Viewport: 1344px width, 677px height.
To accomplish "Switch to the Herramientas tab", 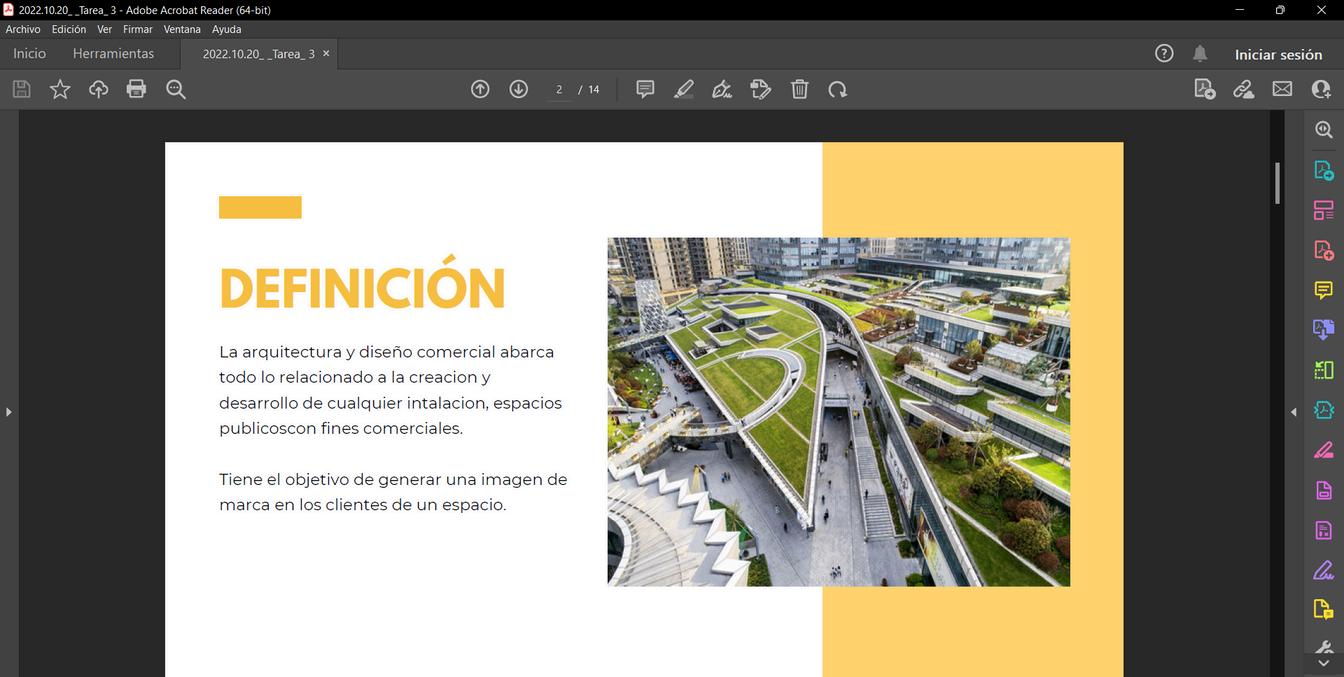I will point(113,53).
